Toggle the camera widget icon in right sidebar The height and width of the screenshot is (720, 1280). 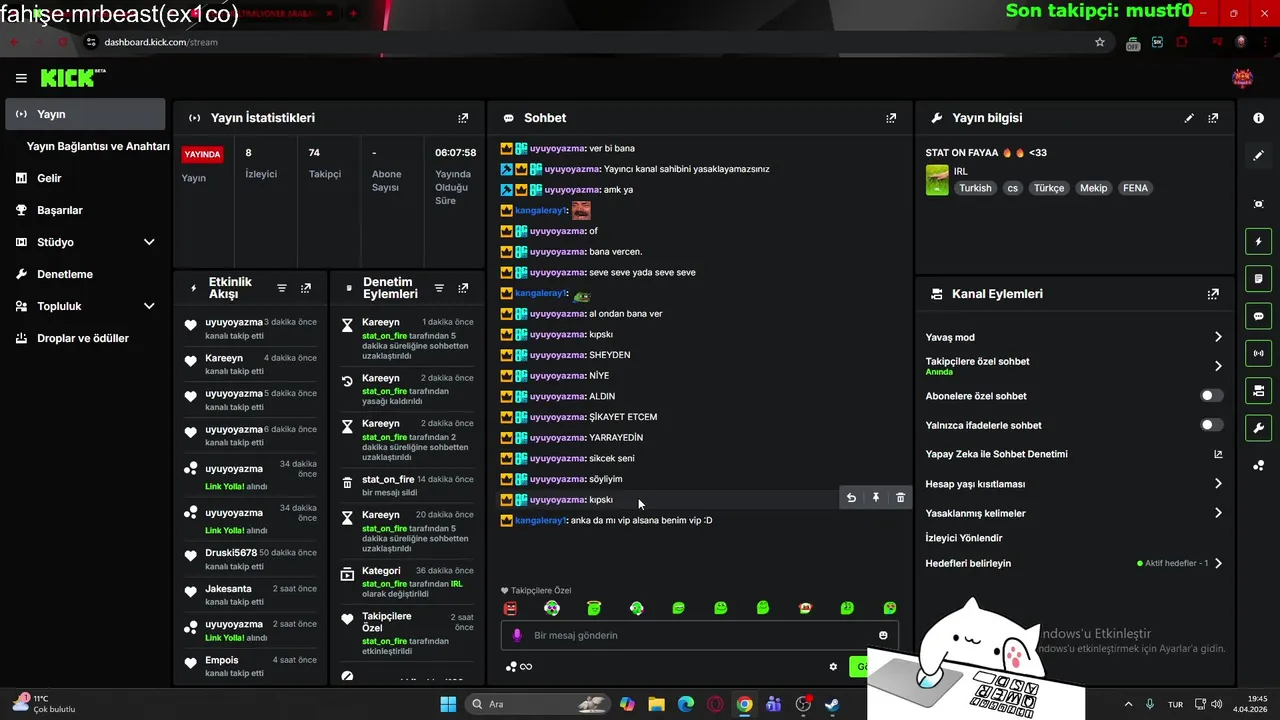1259,390
